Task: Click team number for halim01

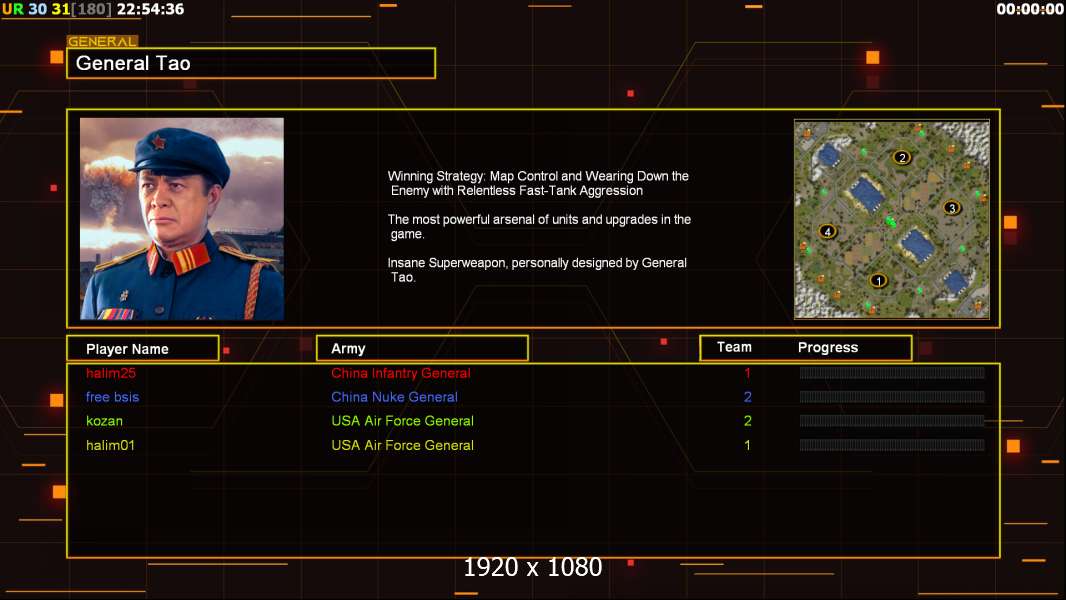Action: coord(747,445)
